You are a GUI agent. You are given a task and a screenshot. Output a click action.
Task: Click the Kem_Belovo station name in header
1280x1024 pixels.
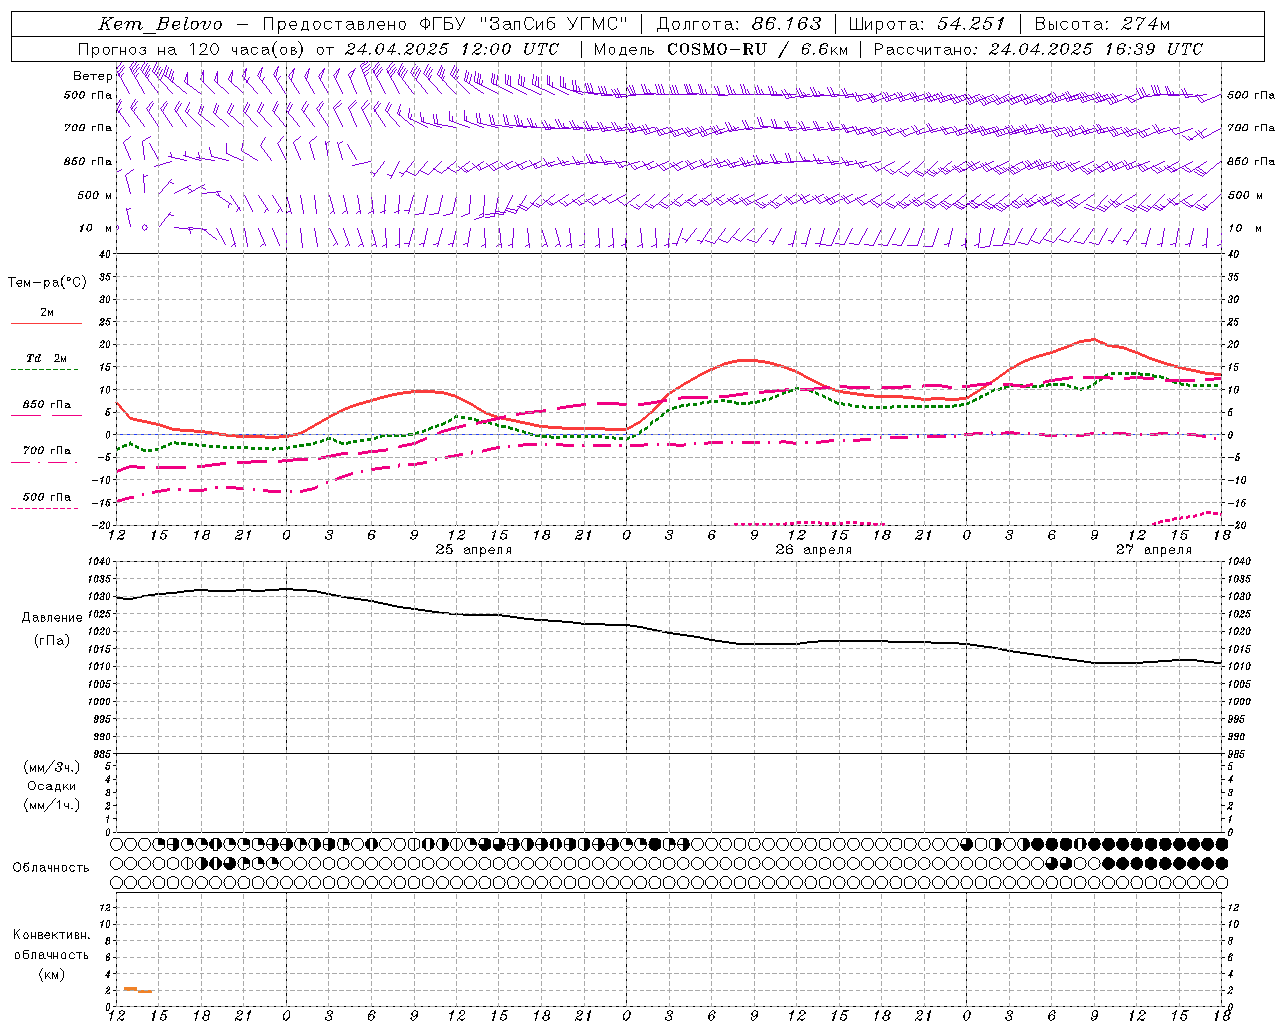tap(160, 24)
